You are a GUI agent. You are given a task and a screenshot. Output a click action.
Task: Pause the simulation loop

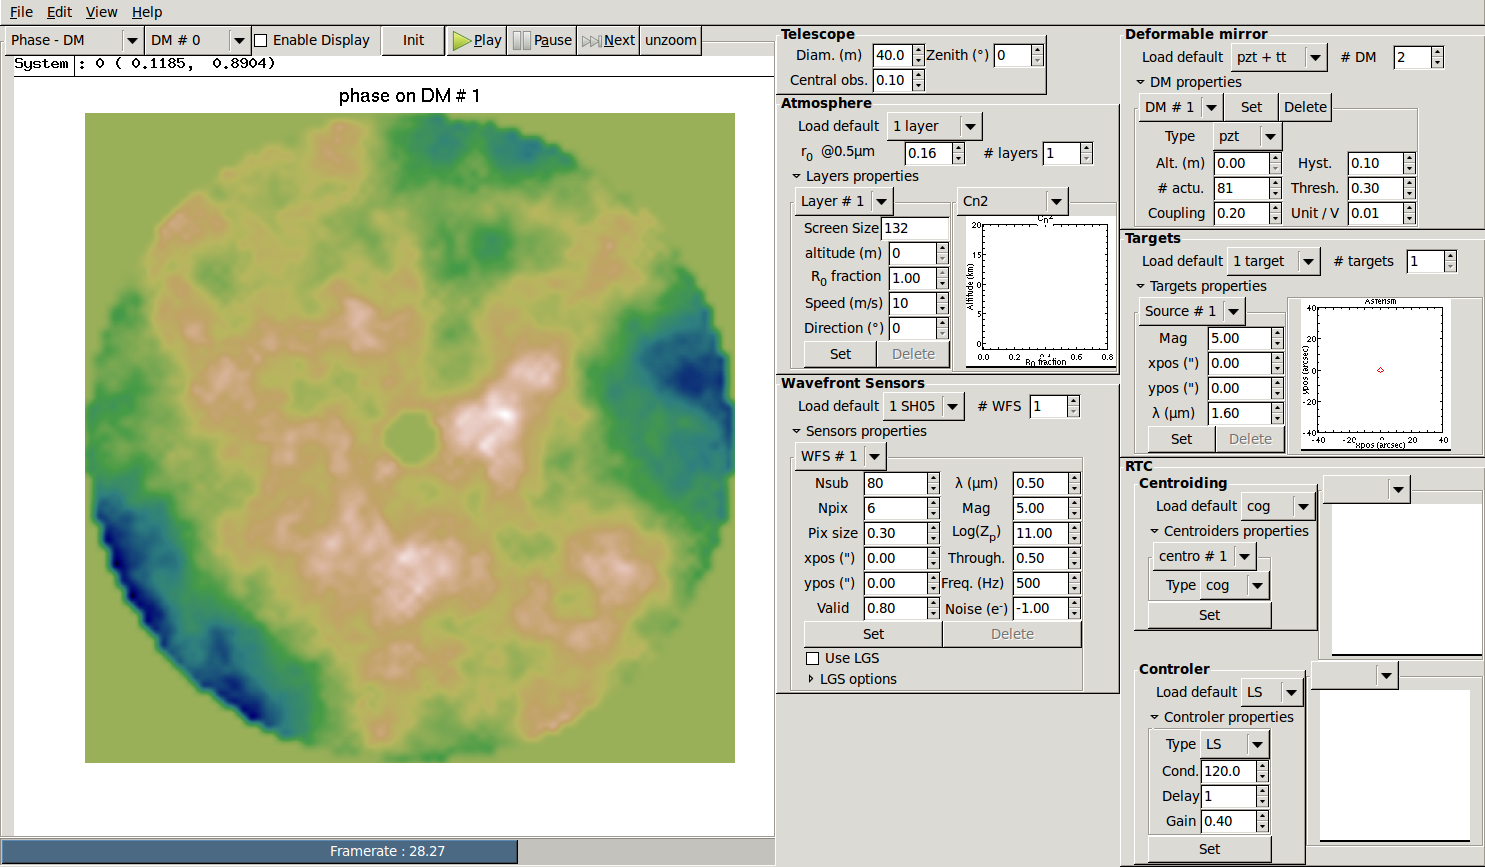[542, 40]
